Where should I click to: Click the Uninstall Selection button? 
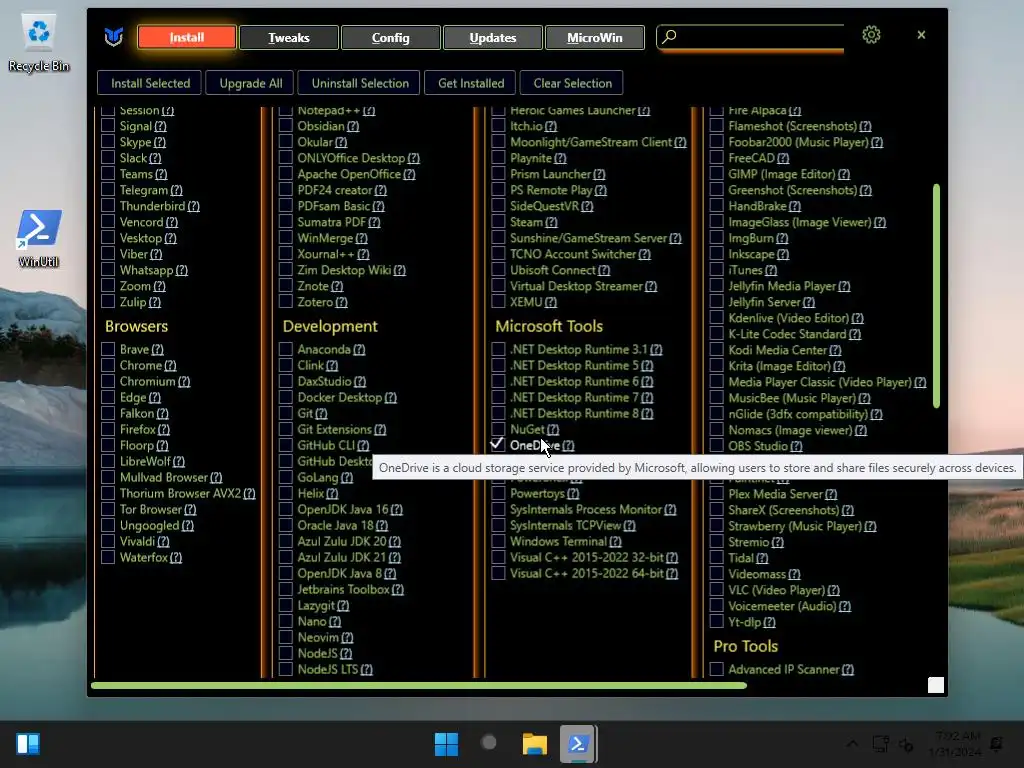(360, 83)
